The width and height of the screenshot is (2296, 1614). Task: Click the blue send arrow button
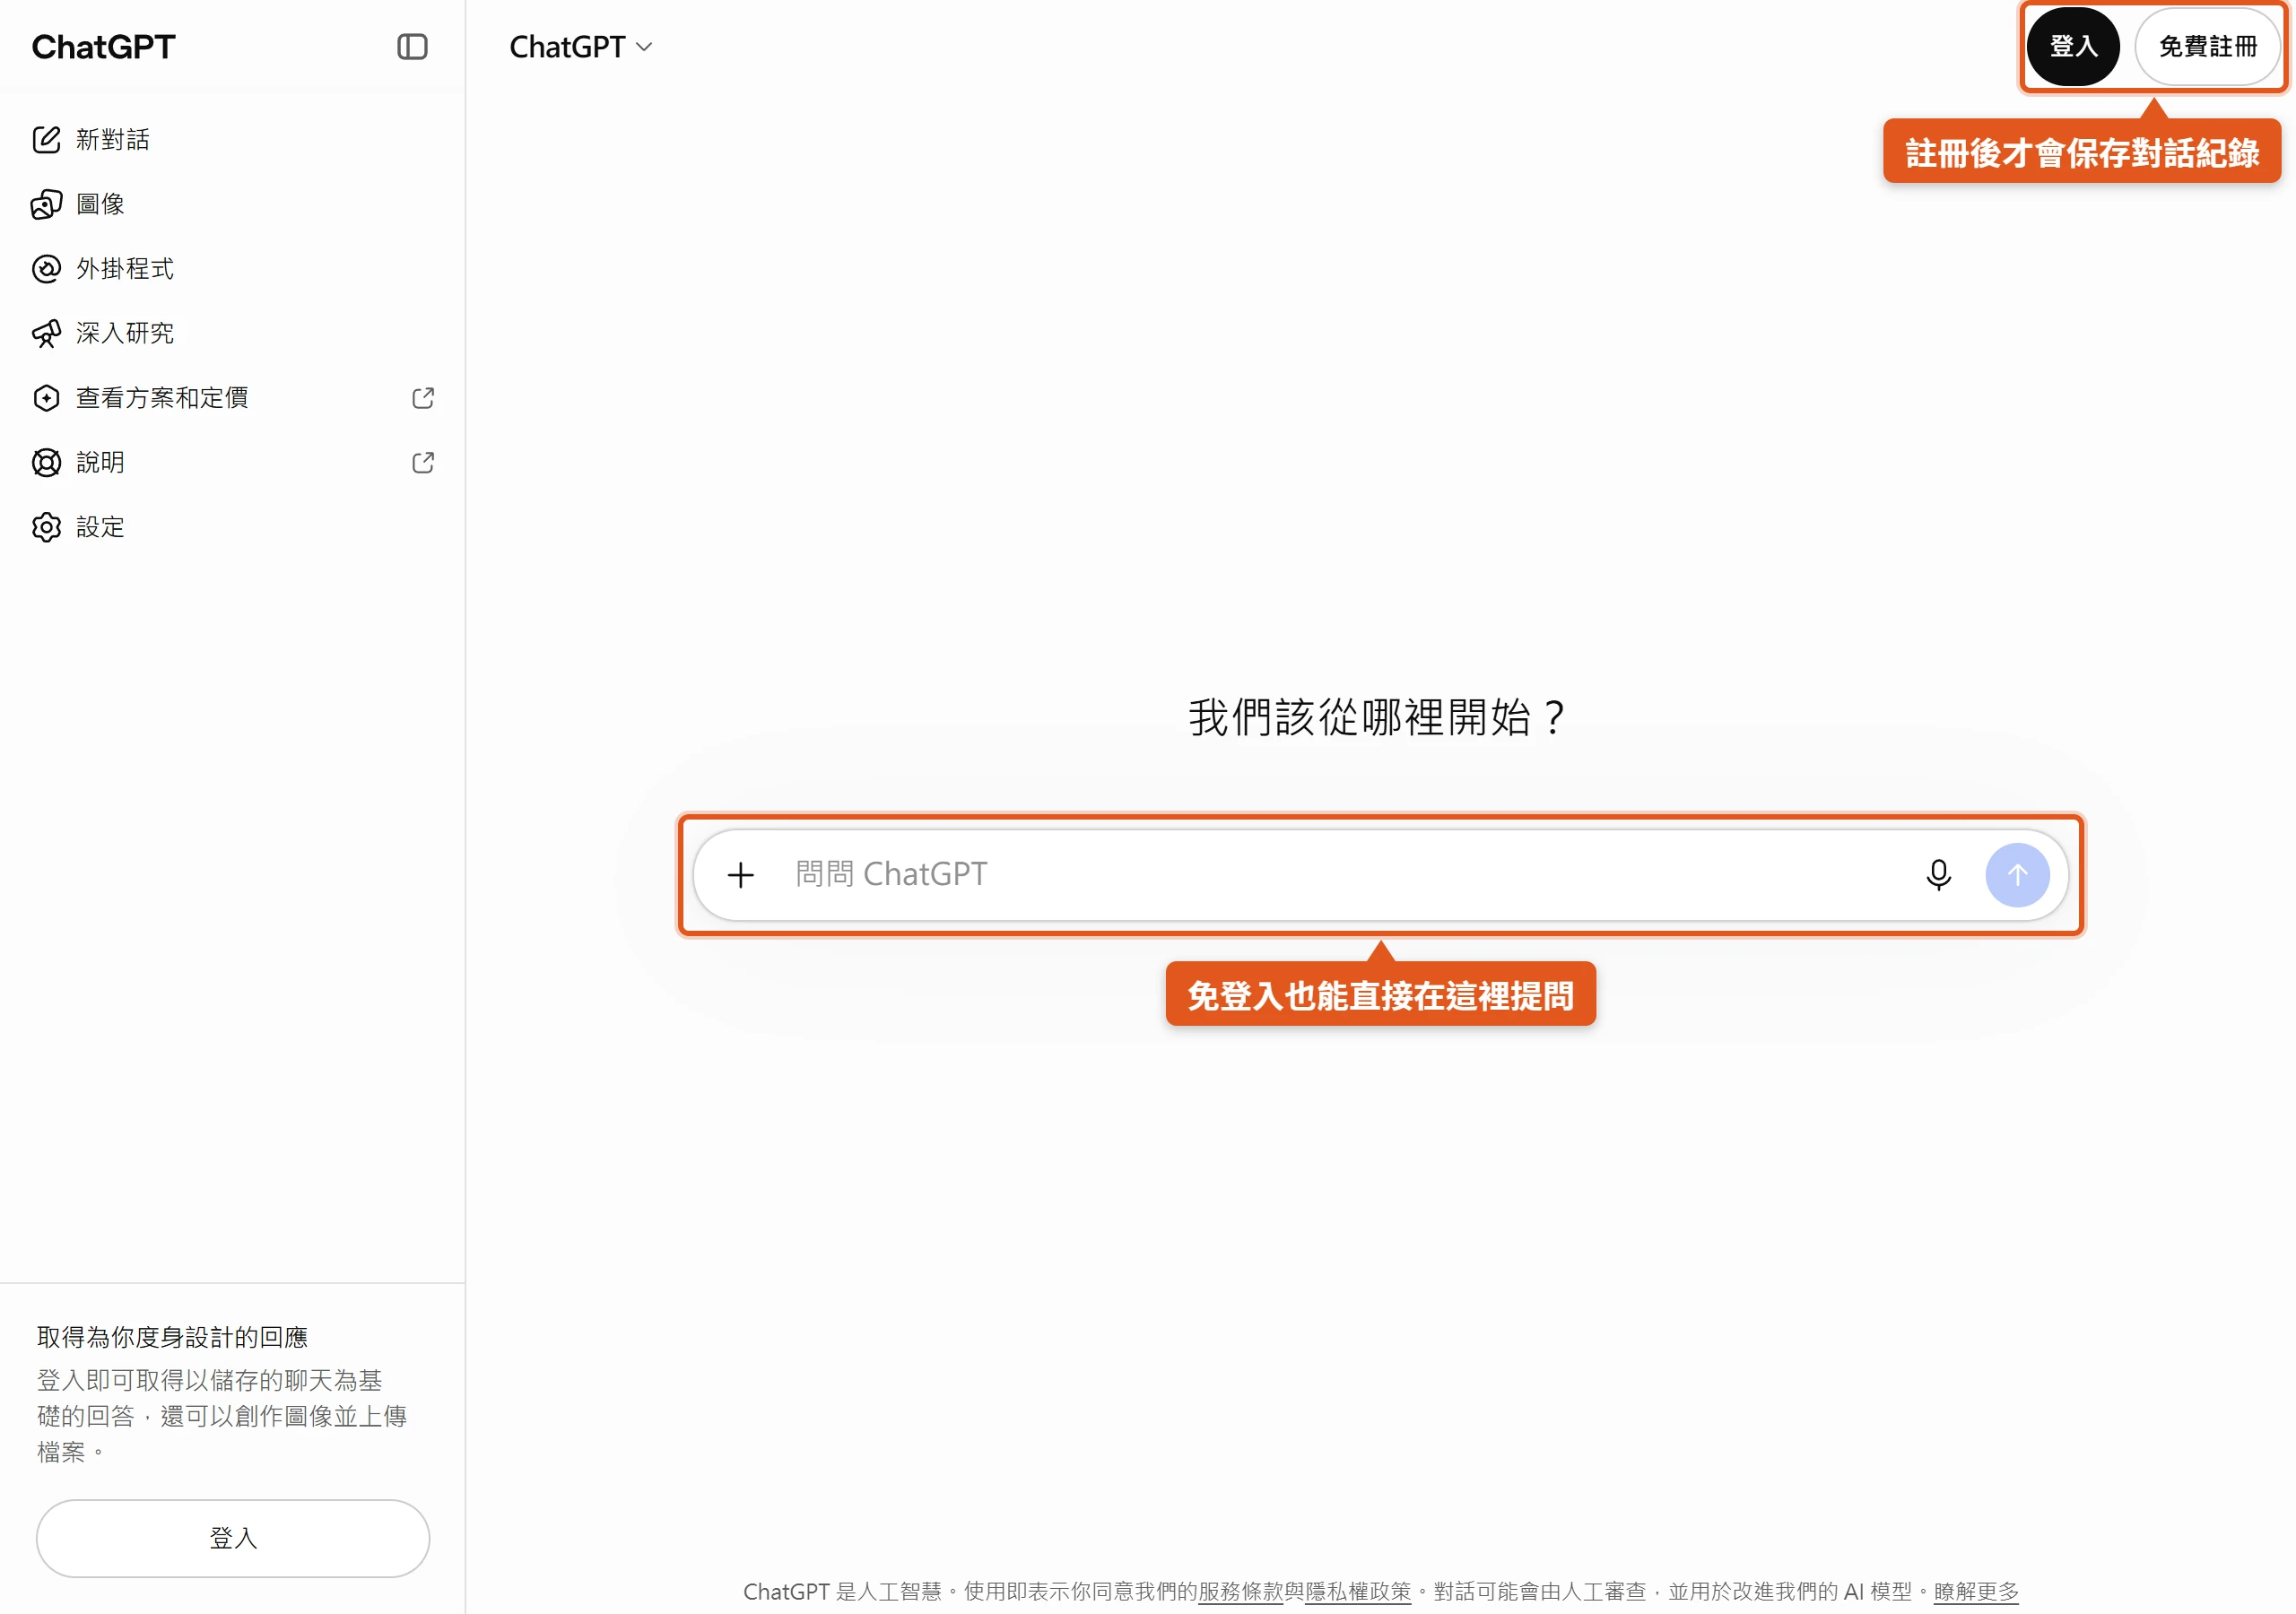[2017, 875]
